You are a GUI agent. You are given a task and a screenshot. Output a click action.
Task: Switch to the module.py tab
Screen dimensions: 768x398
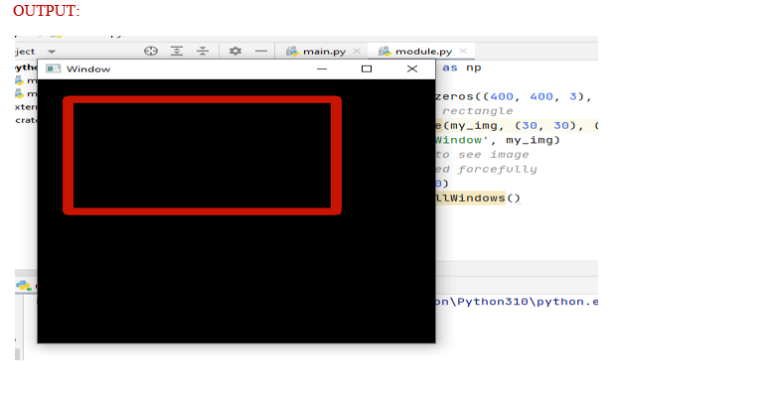(423, 51)
